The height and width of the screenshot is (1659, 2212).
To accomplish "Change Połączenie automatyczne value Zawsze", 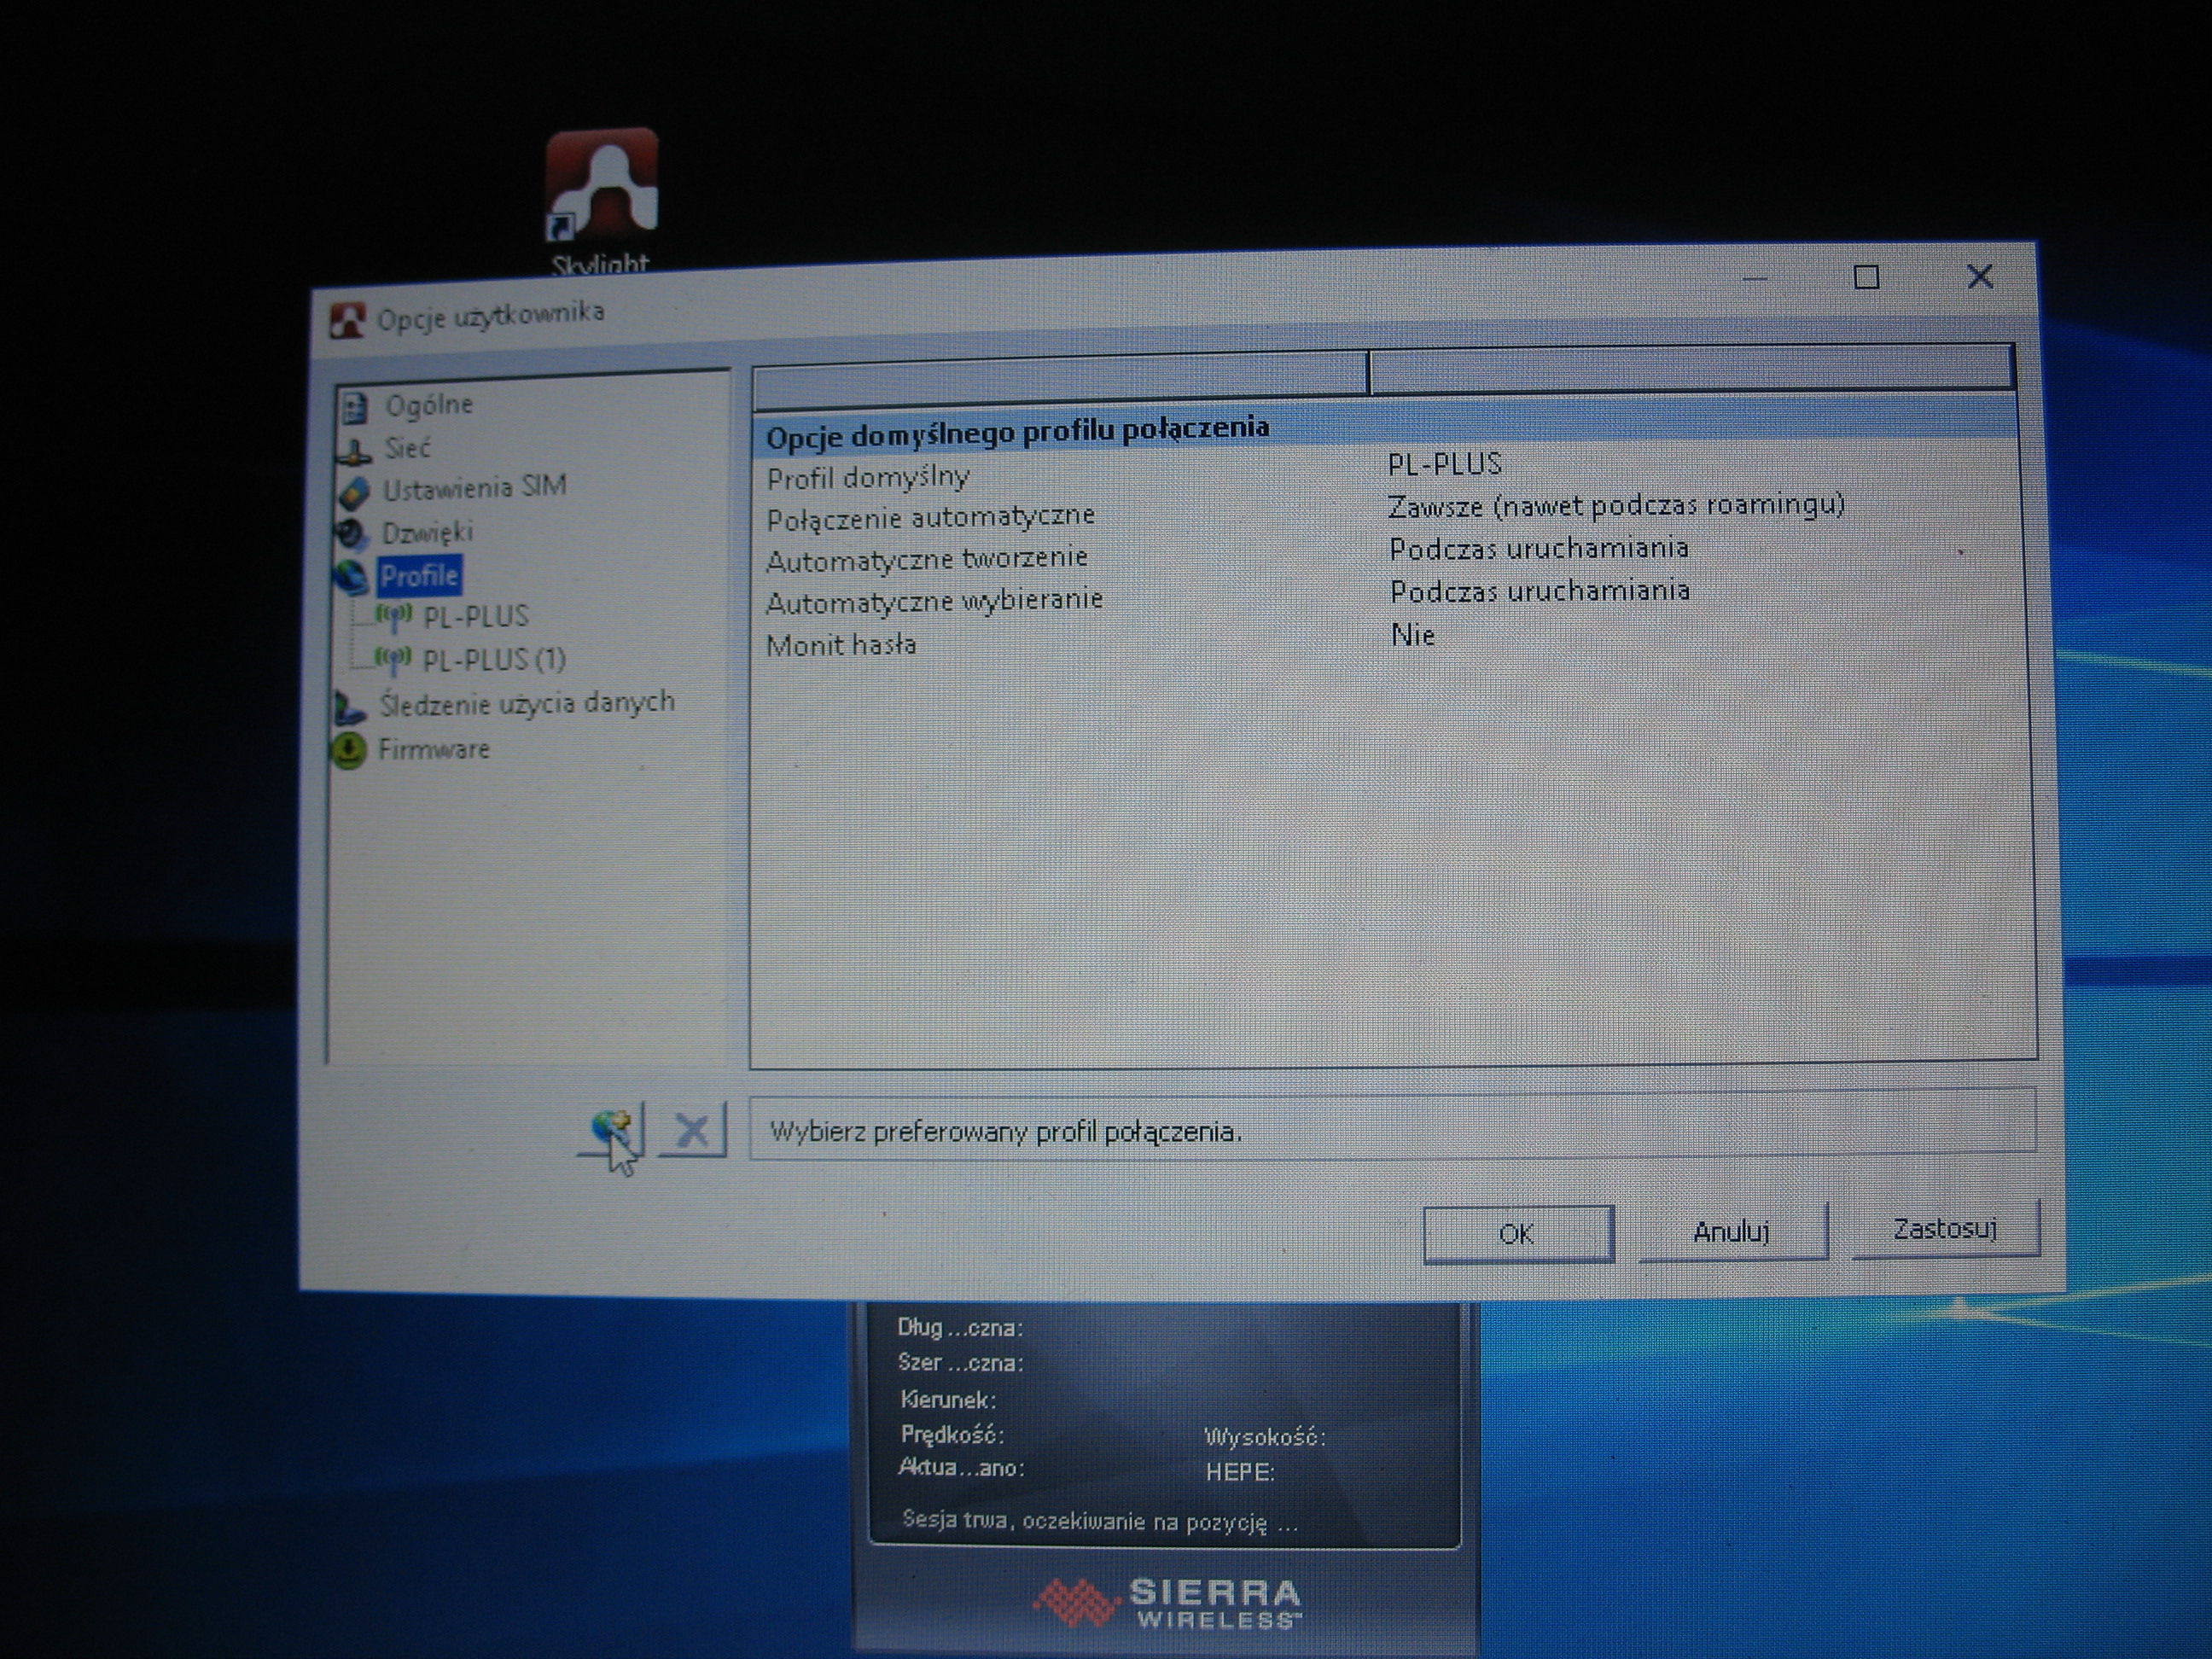I will click(1615, 506).
